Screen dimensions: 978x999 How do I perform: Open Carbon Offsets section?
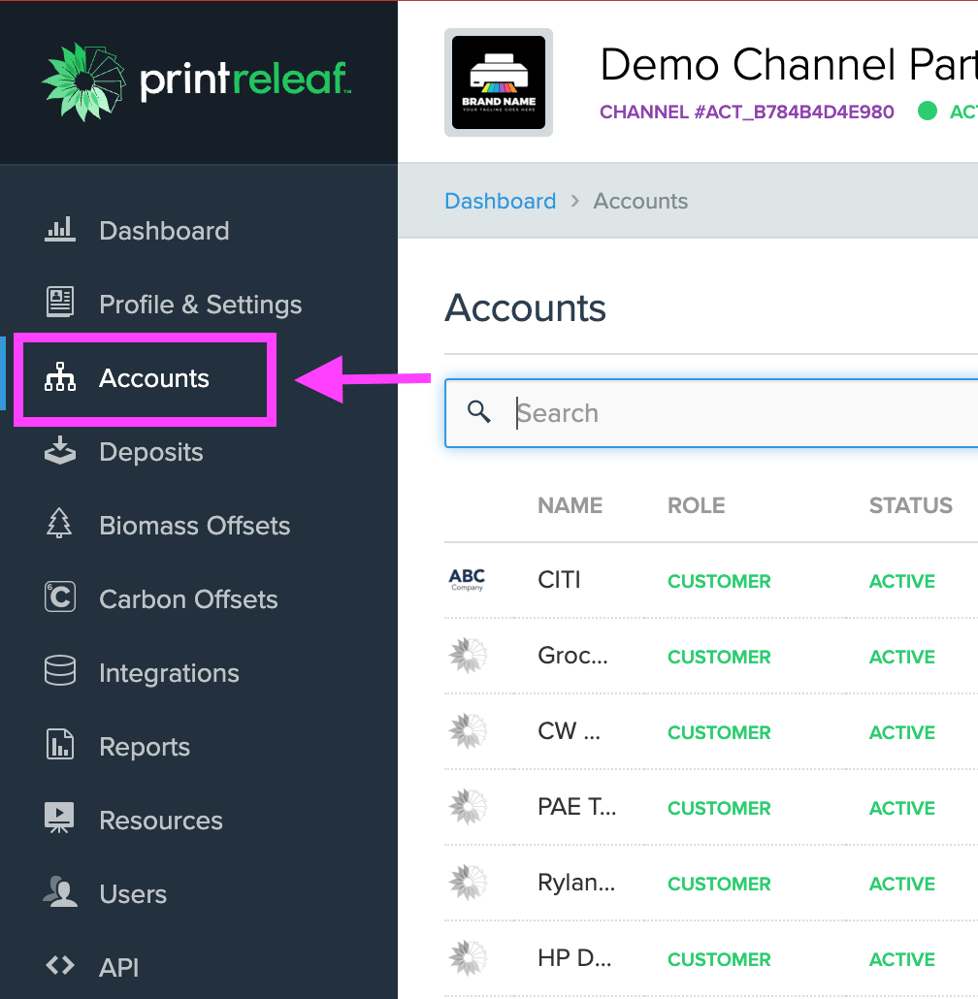click(189, 599)
